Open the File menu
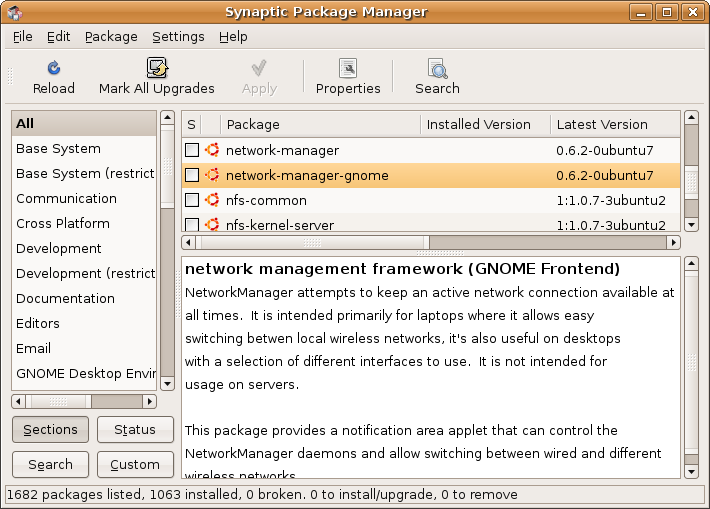Viewport: 710px width, 509px height. [23, 37]
